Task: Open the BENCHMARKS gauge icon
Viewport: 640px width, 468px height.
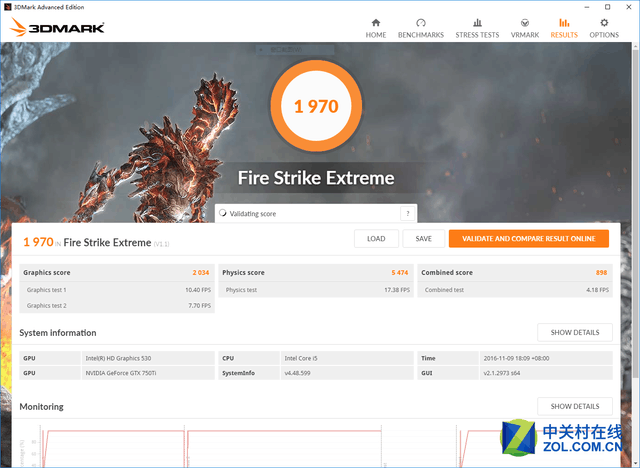Action: point(421,22)
